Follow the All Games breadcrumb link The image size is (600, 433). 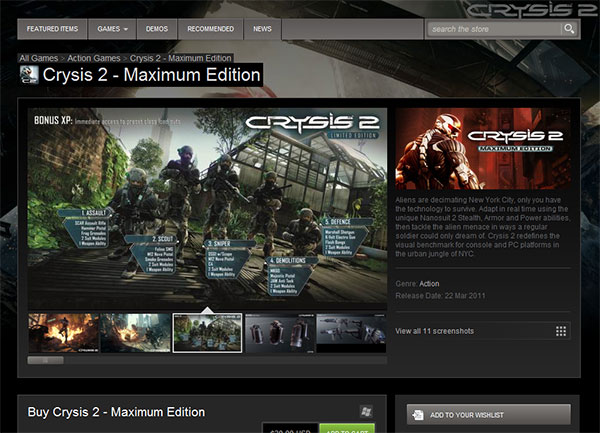[x=39, y=58]
